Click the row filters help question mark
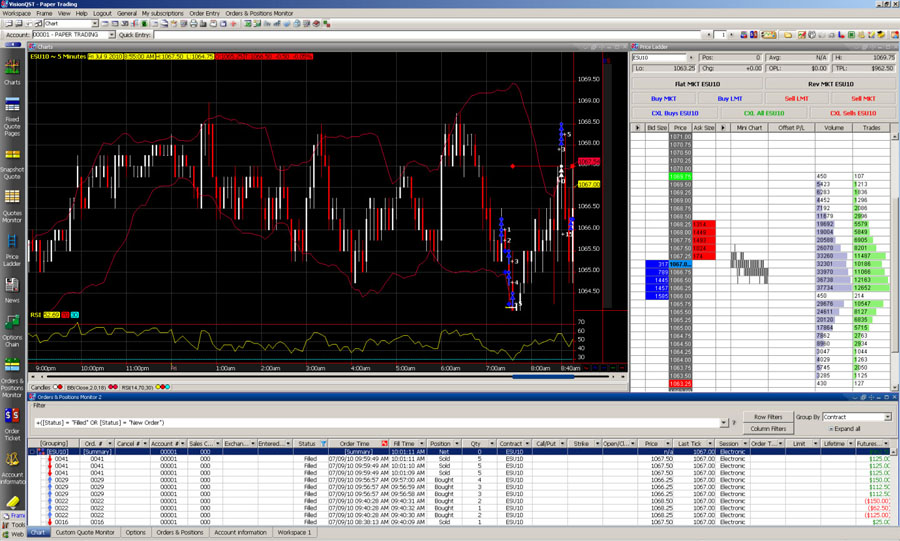This screenshot has width=900, height=541. click(734, 423)
